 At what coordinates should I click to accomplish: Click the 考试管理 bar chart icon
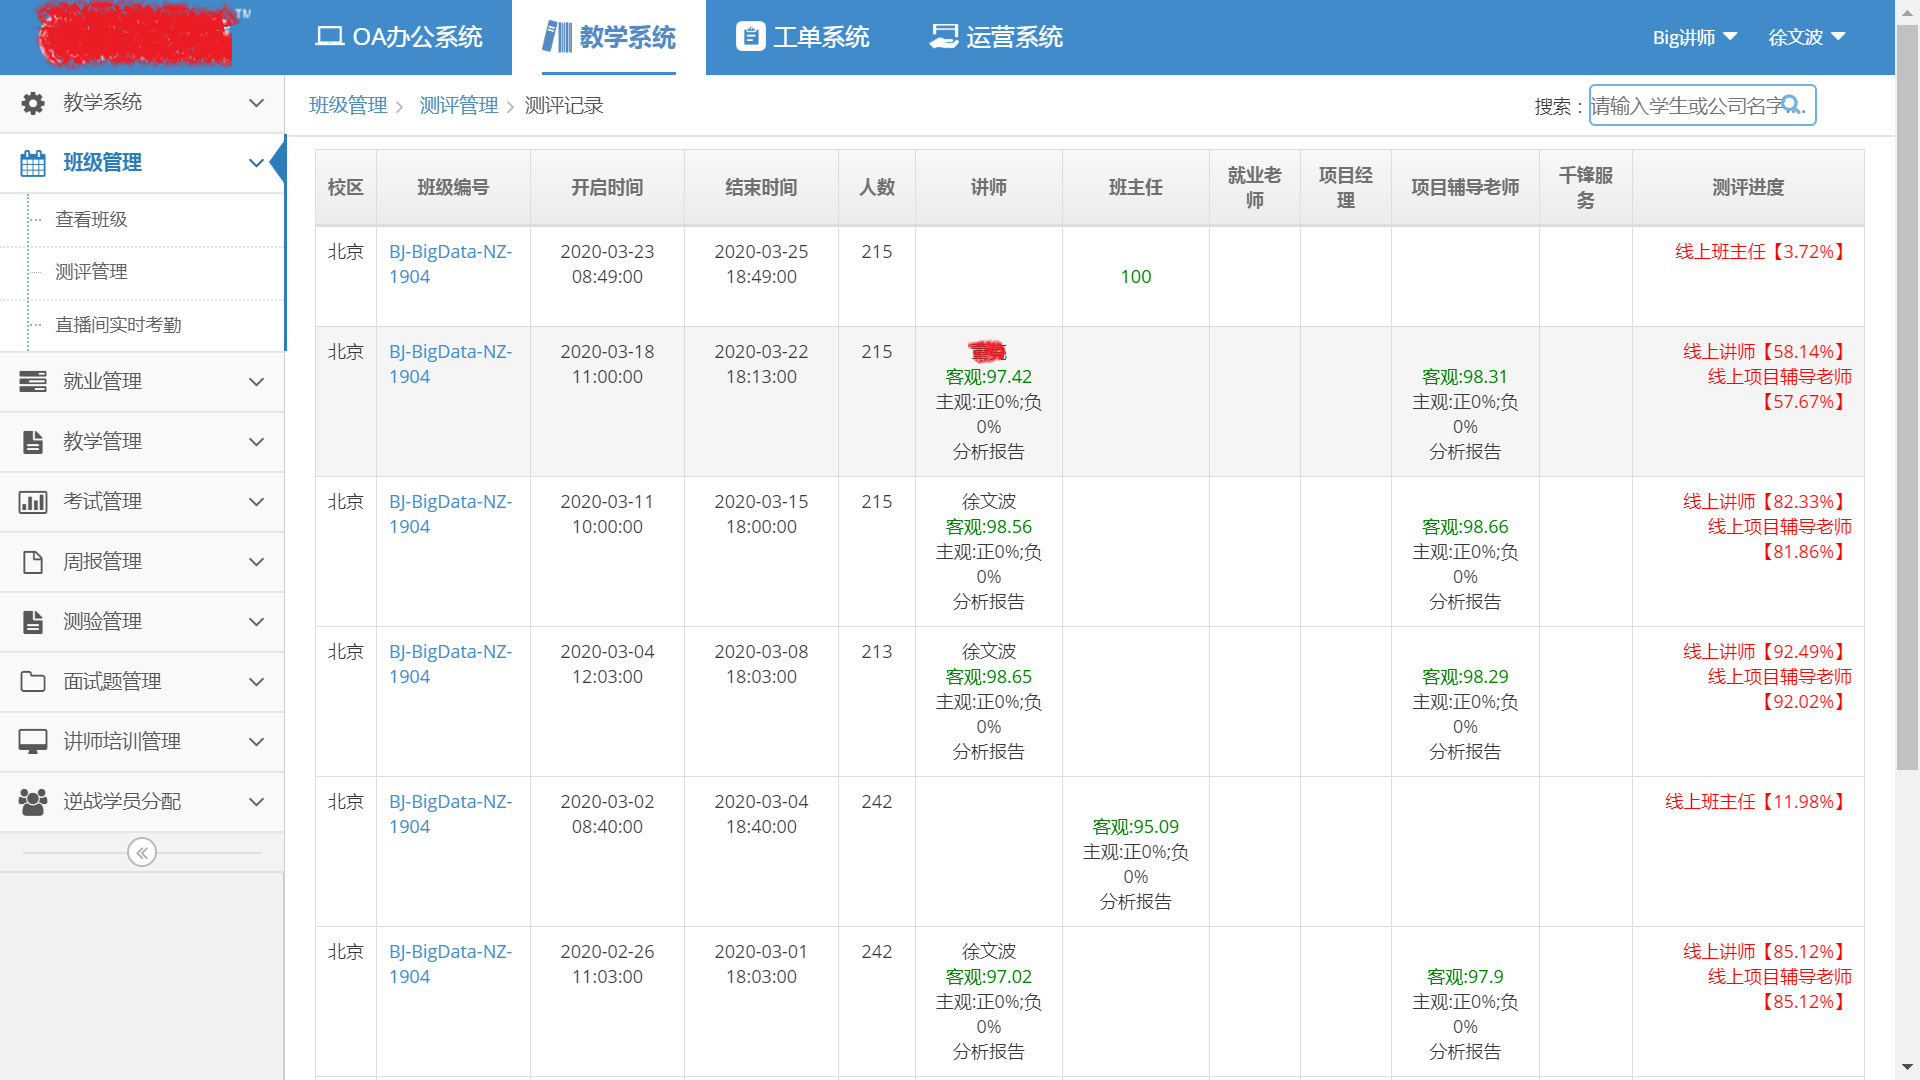click(33, 502)
